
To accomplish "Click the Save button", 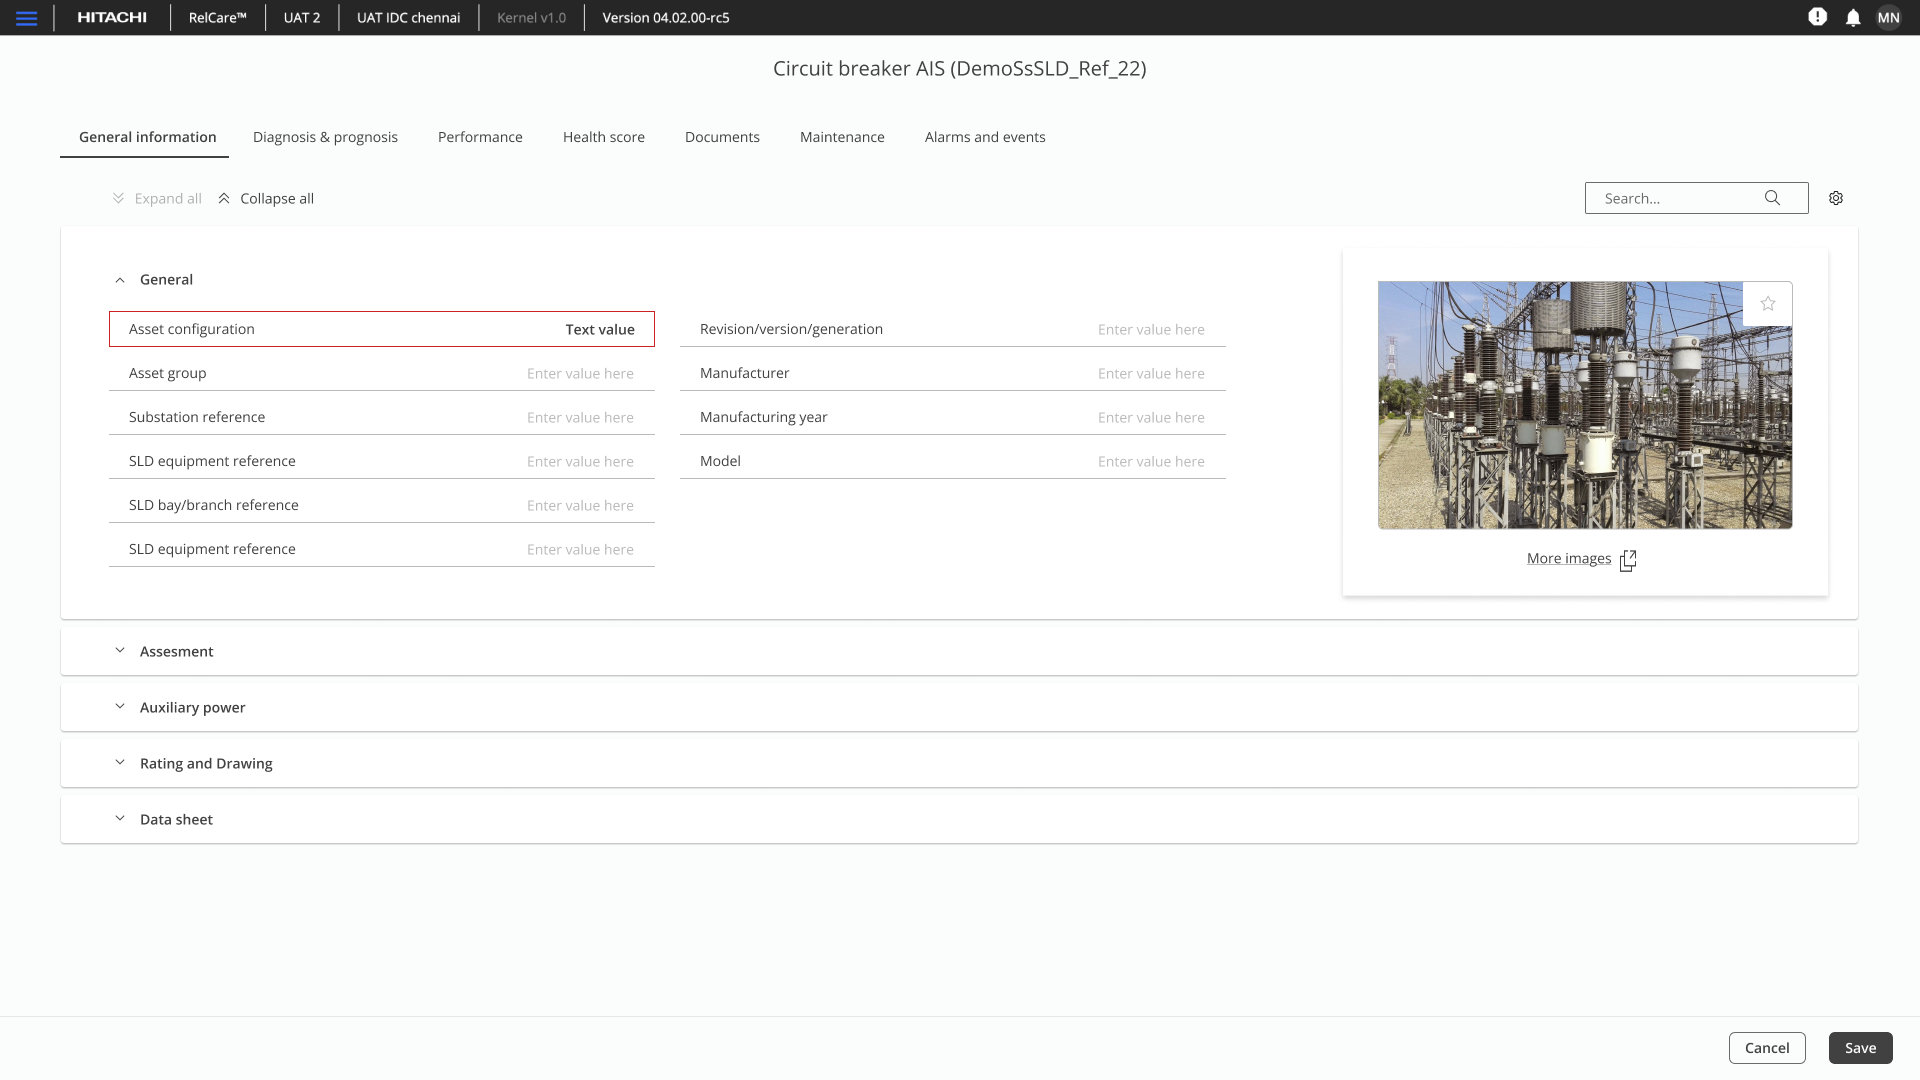I will coord(1860,1048).
